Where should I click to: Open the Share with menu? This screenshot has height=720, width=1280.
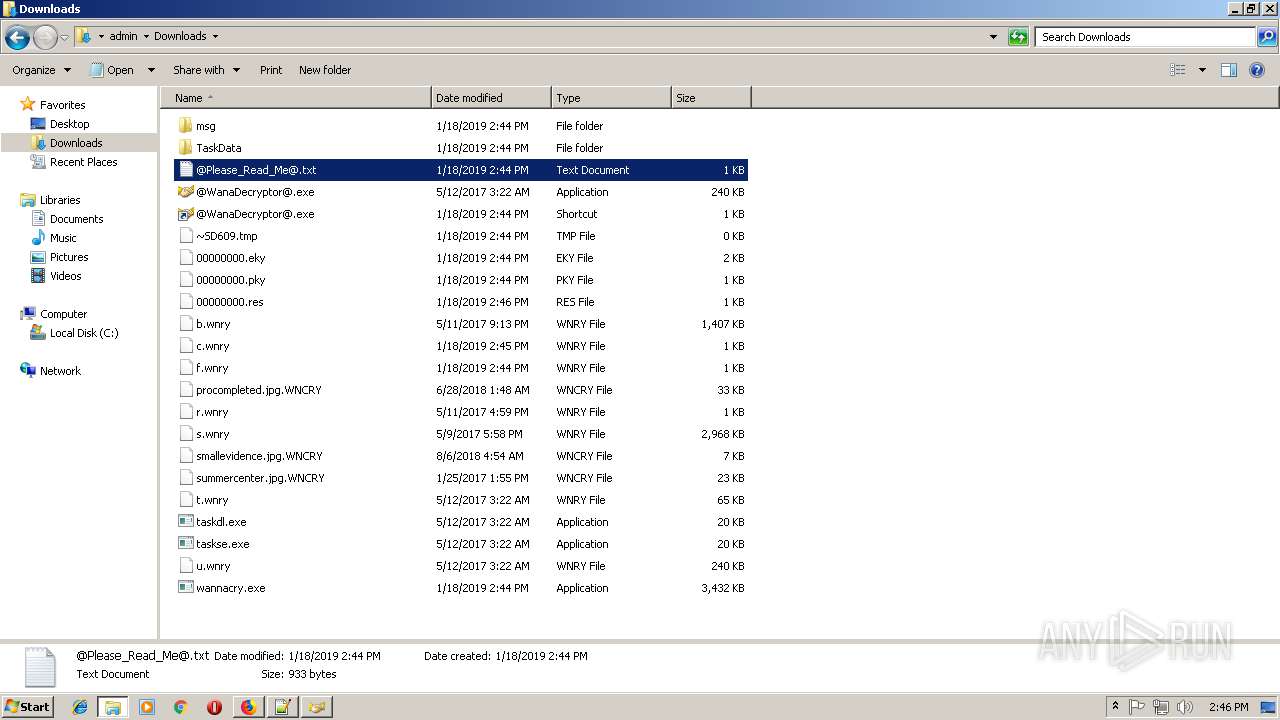[x=206, y=70]
